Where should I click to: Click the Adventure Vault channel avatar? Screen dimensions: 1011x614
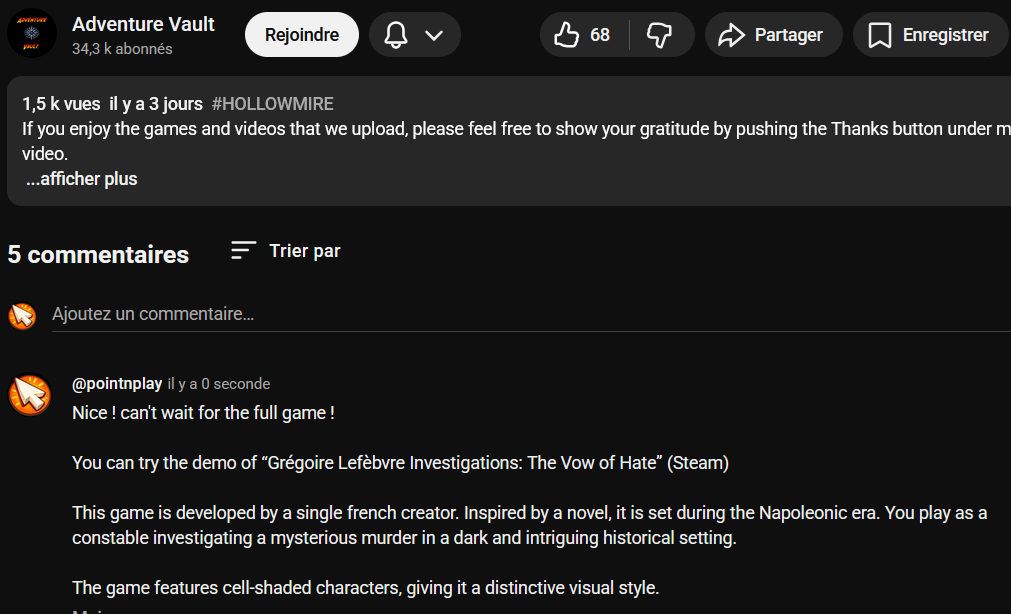point(32,35)
